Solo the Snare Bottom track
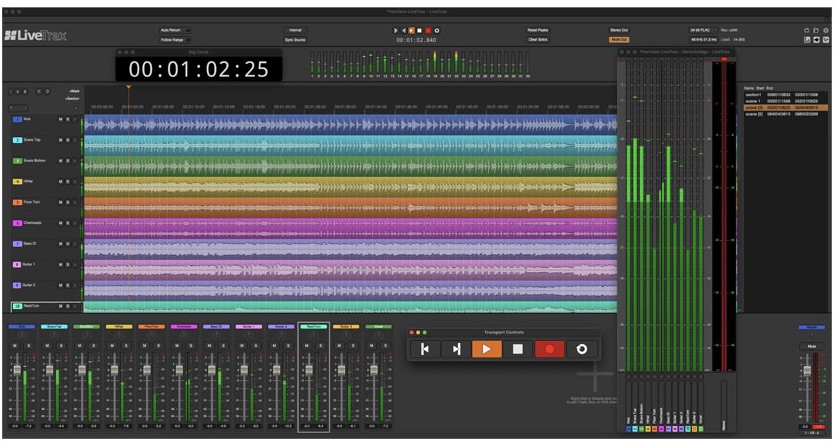The image size is (838, 445). pos(68,161)
